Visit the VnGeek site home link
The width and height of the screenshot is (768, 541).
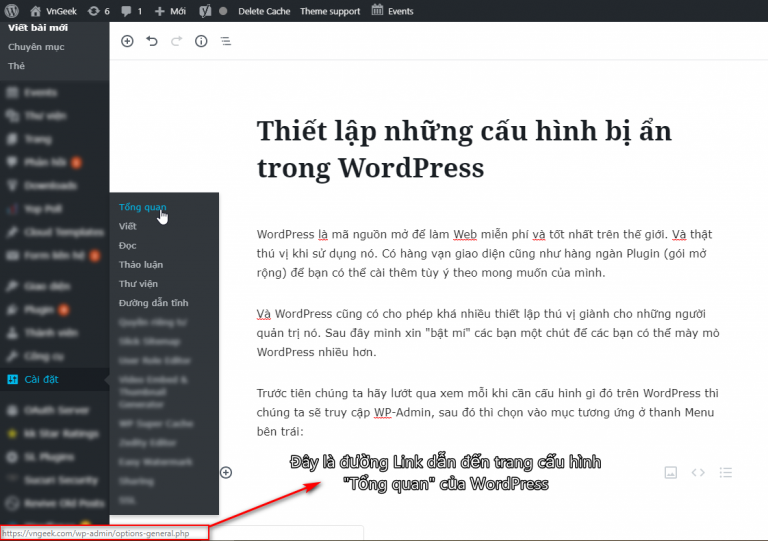(53, 11)
